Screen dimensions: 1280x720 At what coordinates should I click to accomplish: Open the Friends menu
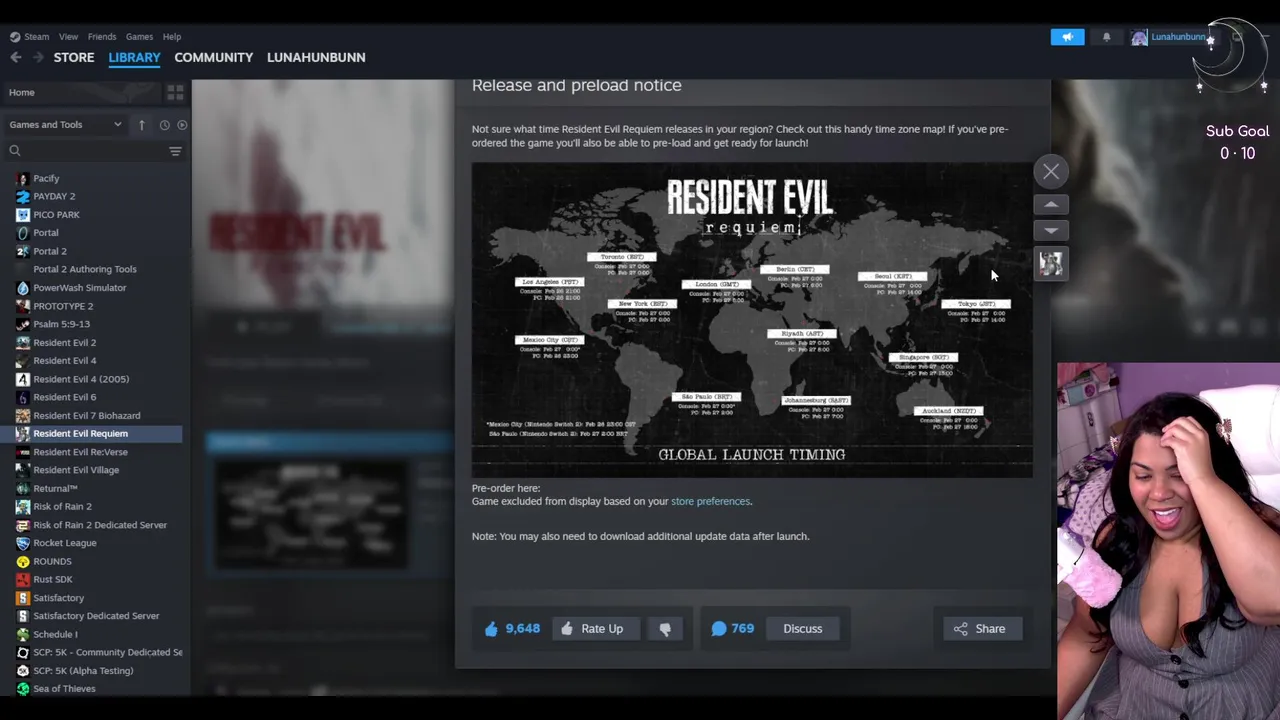pos(102,37)
